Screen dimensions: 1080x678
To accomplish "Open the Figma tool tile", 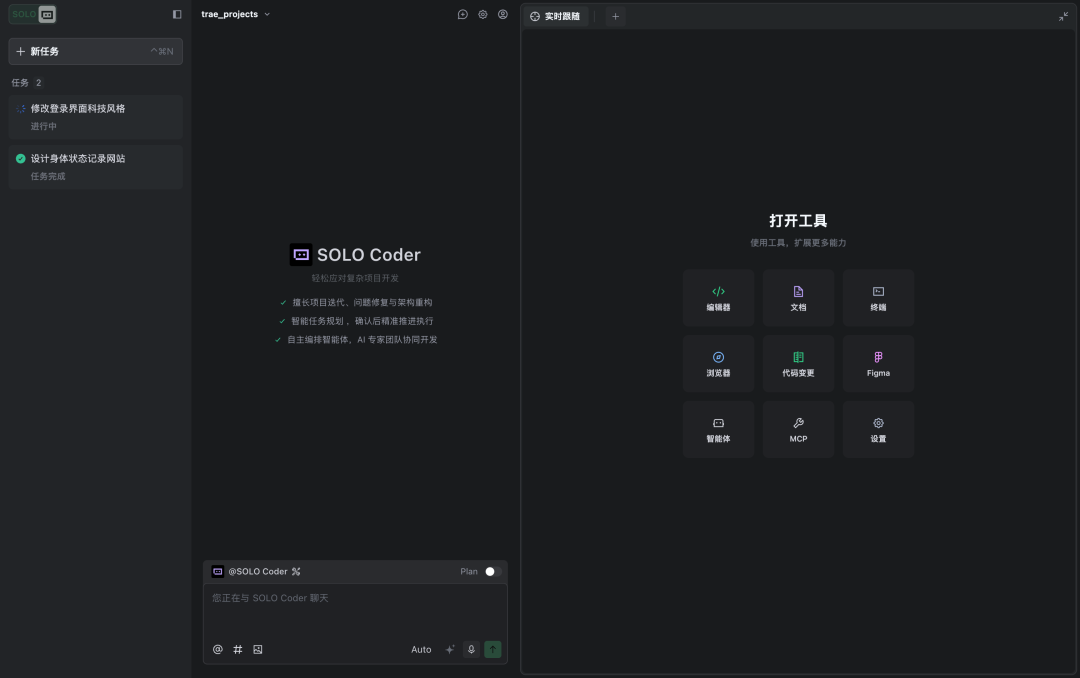I will pyautogui.click(x=878, y=363).
